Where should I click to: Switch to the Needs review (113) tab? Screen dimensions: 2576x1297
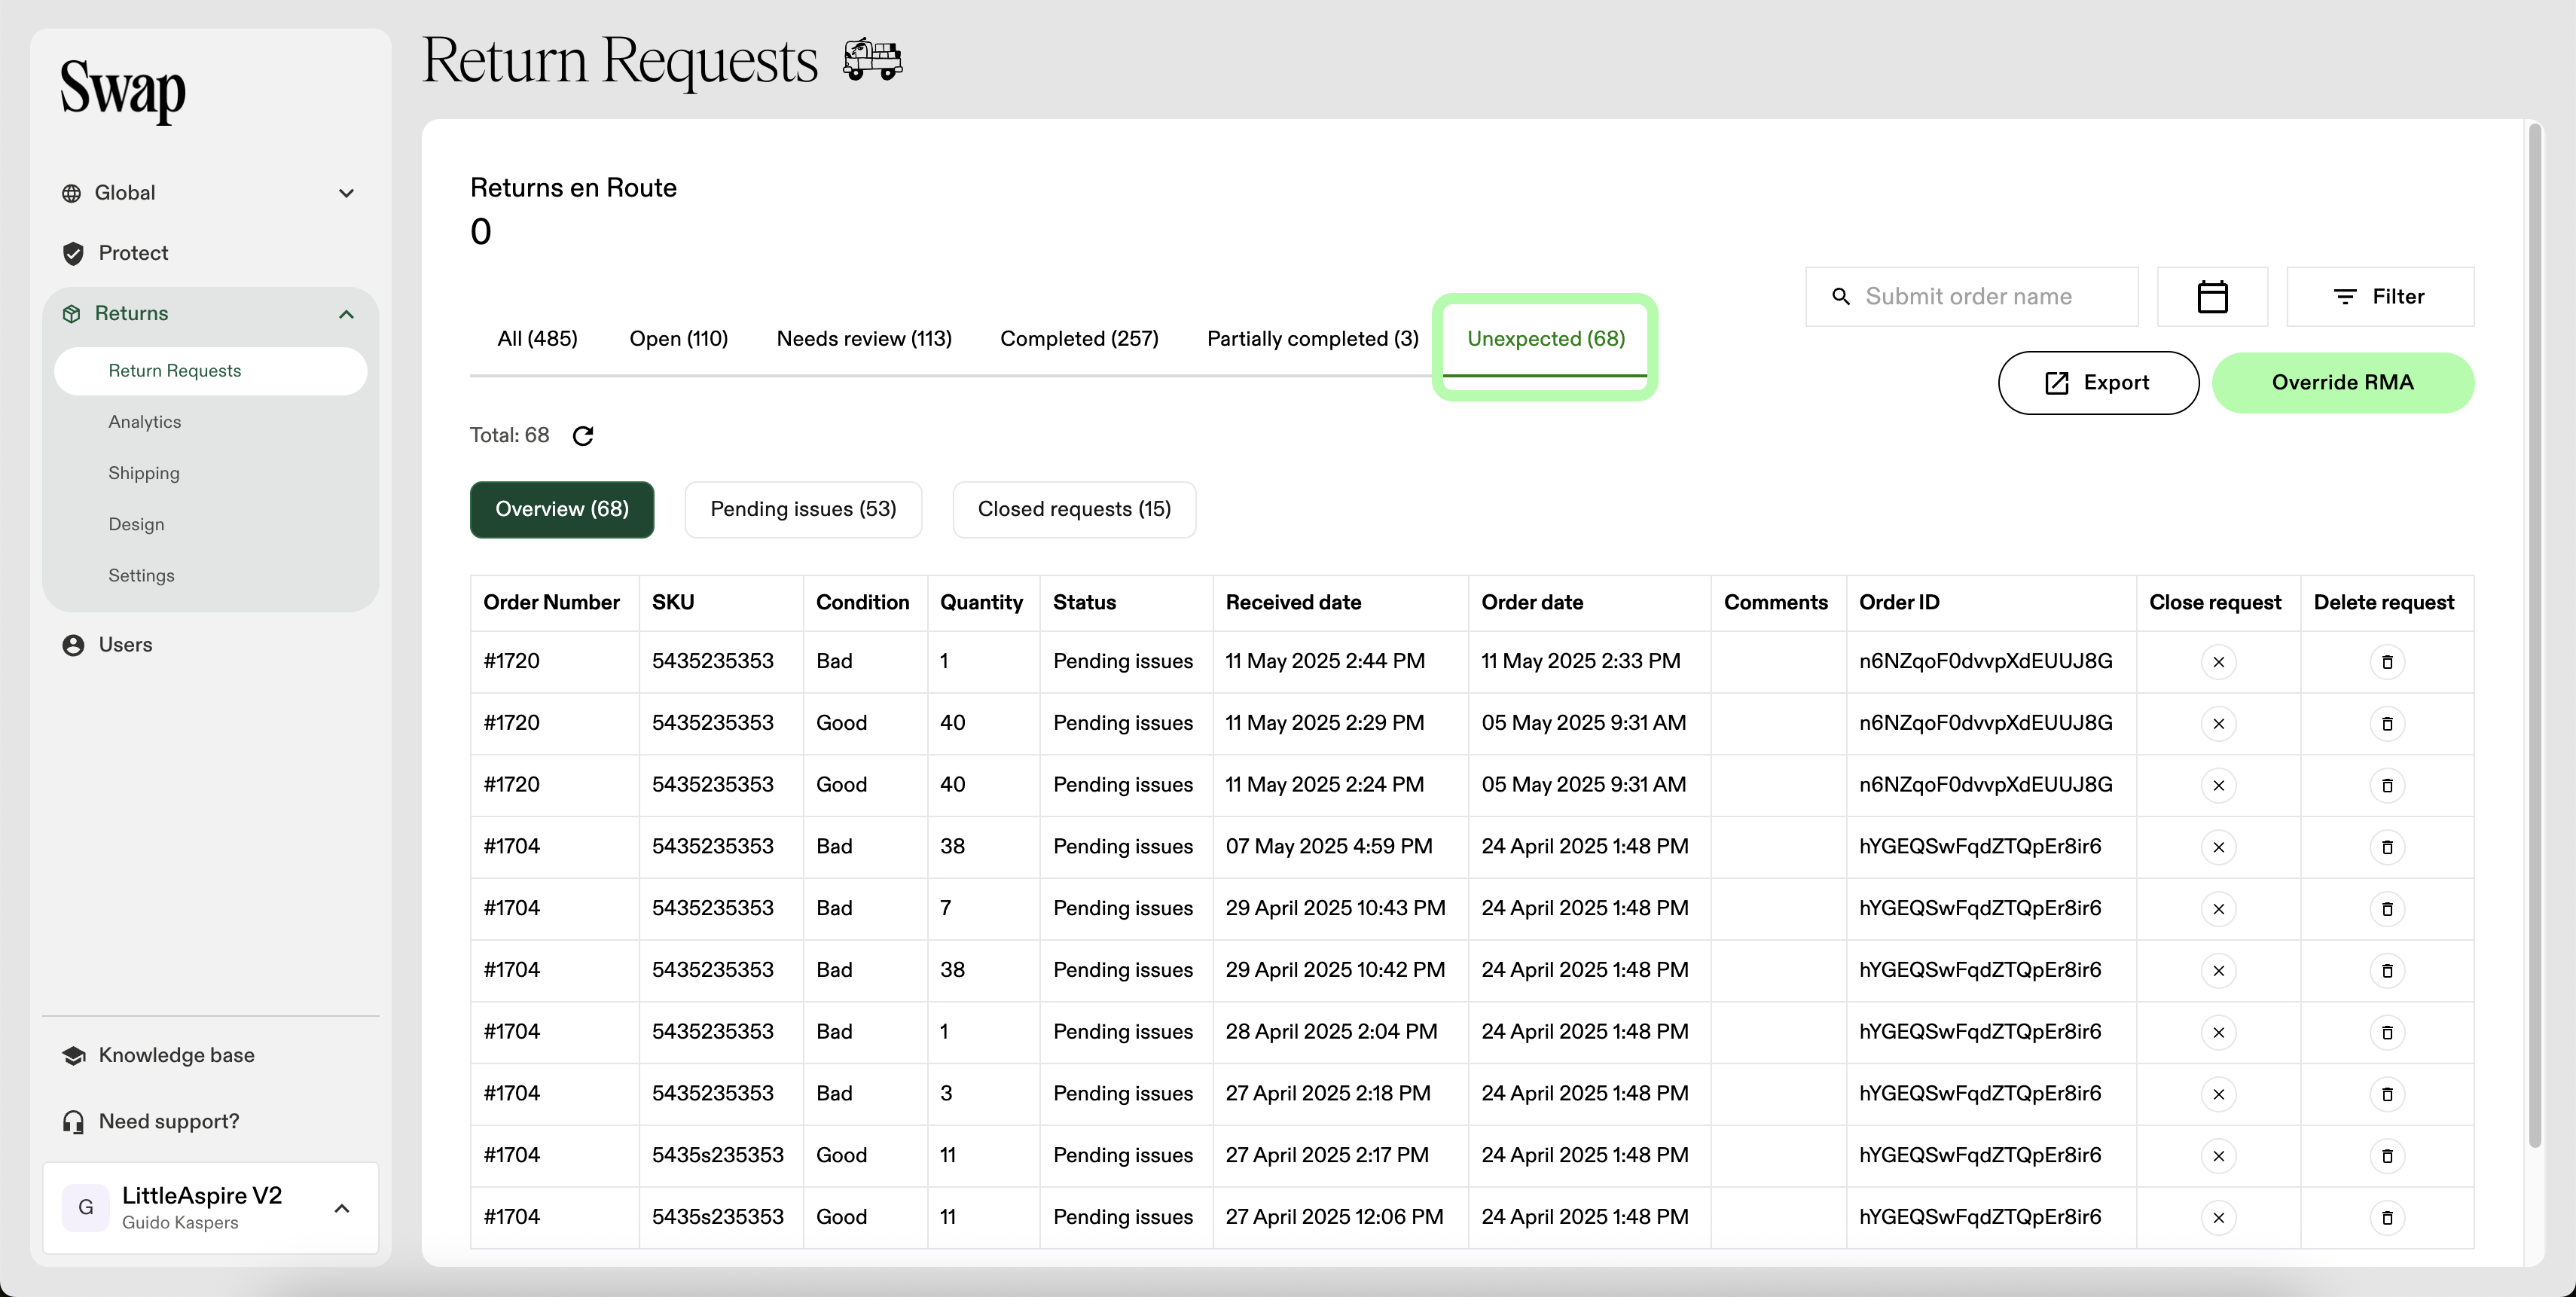[x=864, y=339]
